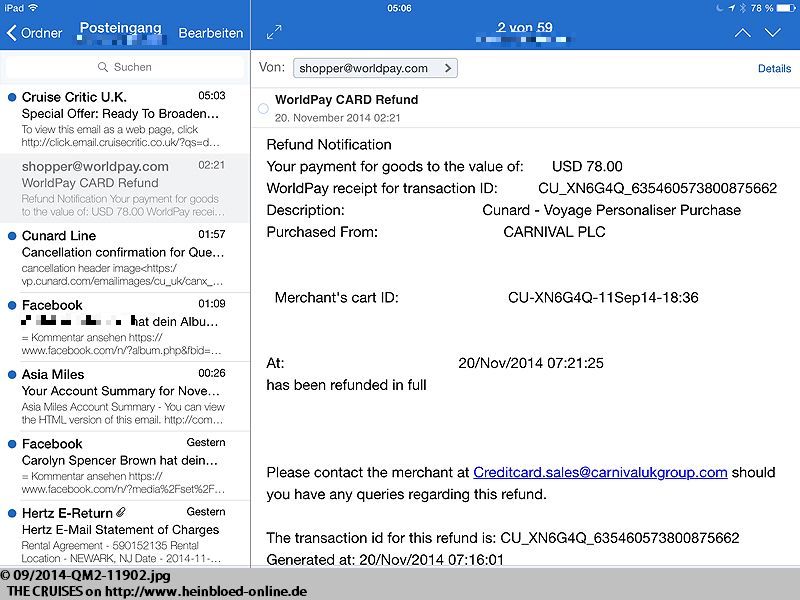The width and height of the screenshot is (800, 600).
Task: Open sender shopper@worldpay.com contact chip
Action: pos(375,68)
